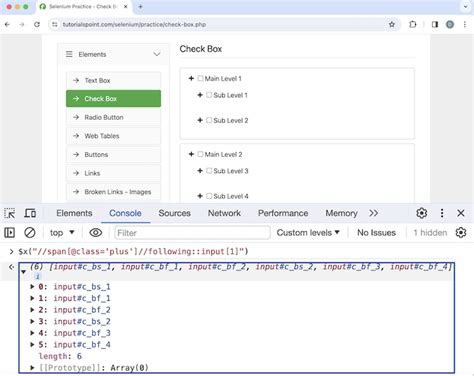474x376 pixels.
Task: Open Text Box practice page link
Action: (113, 80)
